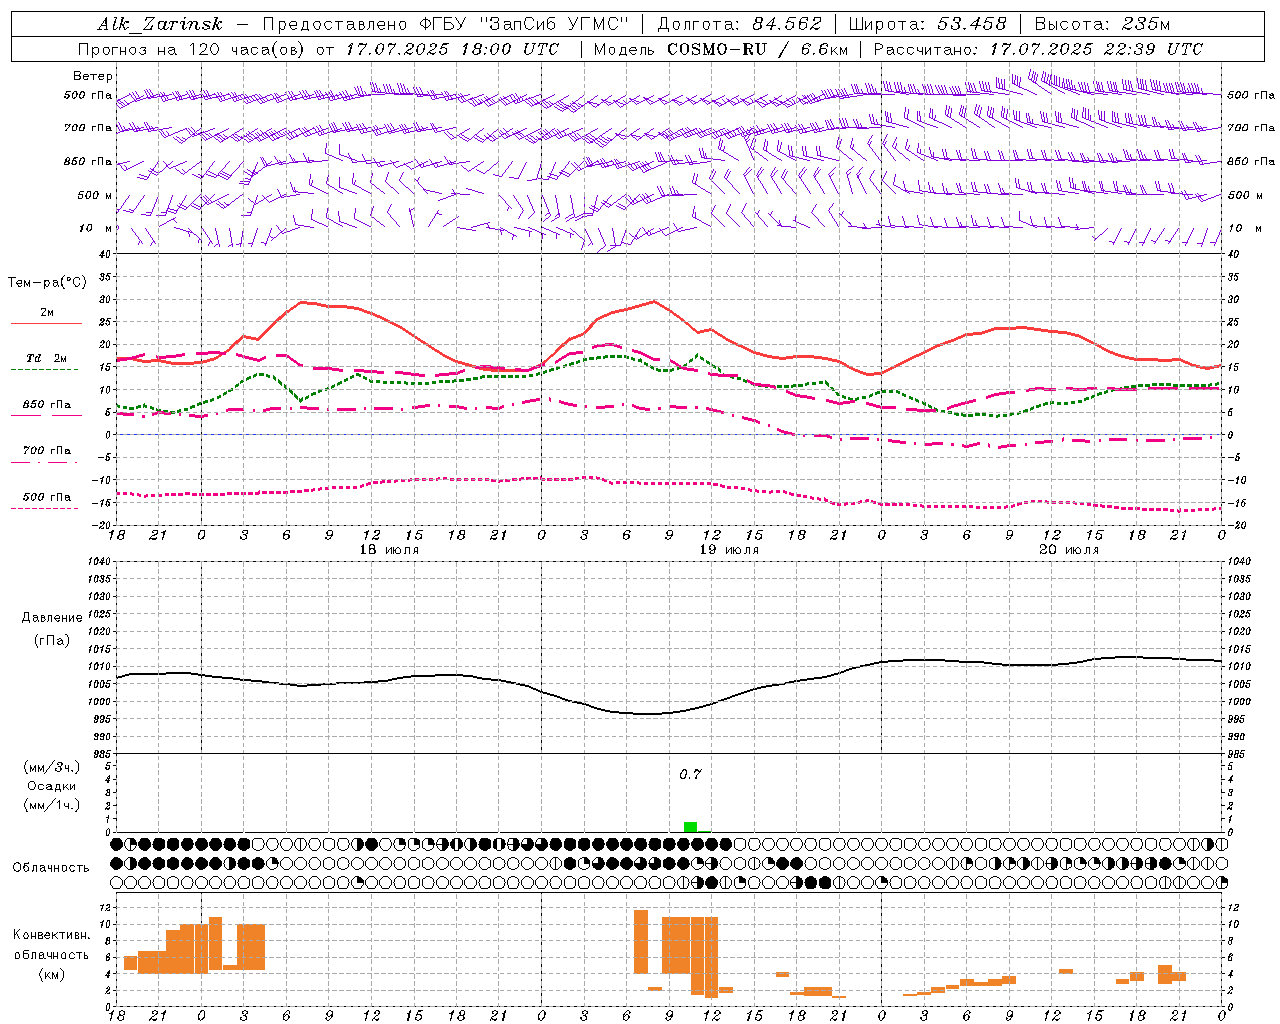The image size is (1280, 1024).
Task: Click the 850 гПа legend entry under Тем-ра
Action: pyautogui.click(x=47, y=405)
